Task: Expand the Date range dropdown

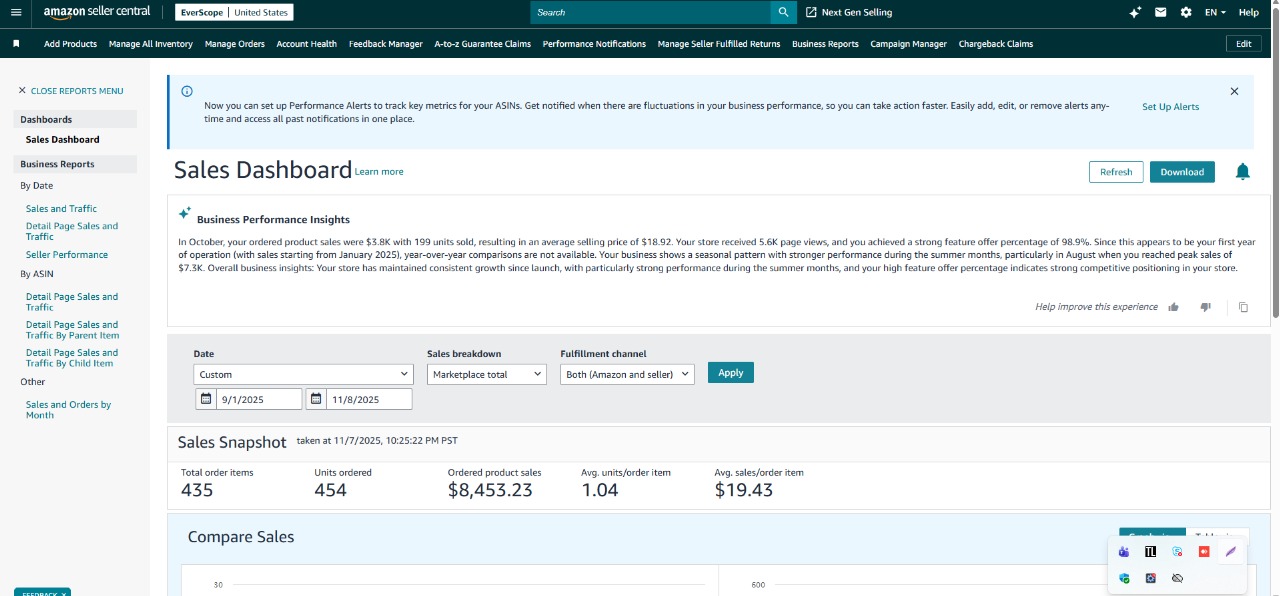Action: click(x=303, y=374)
